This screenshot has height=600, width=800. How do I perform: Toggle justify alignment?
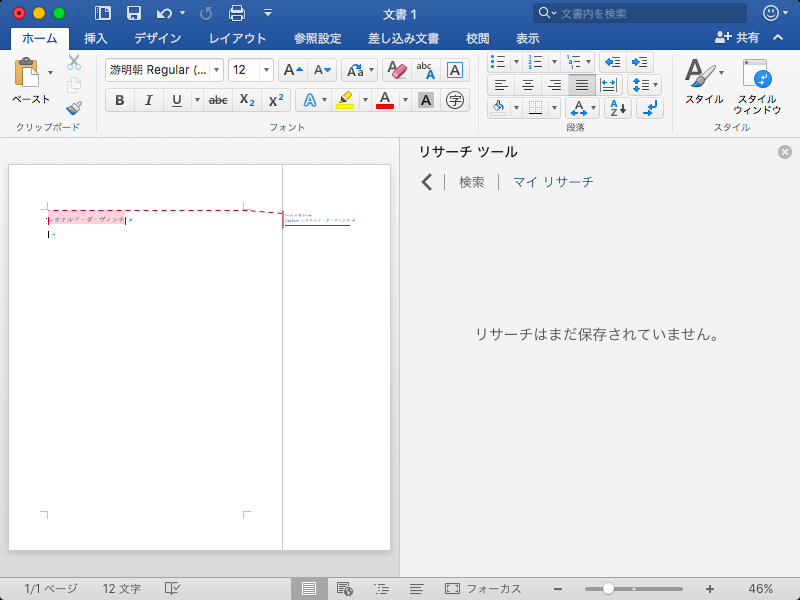point(582,85)
